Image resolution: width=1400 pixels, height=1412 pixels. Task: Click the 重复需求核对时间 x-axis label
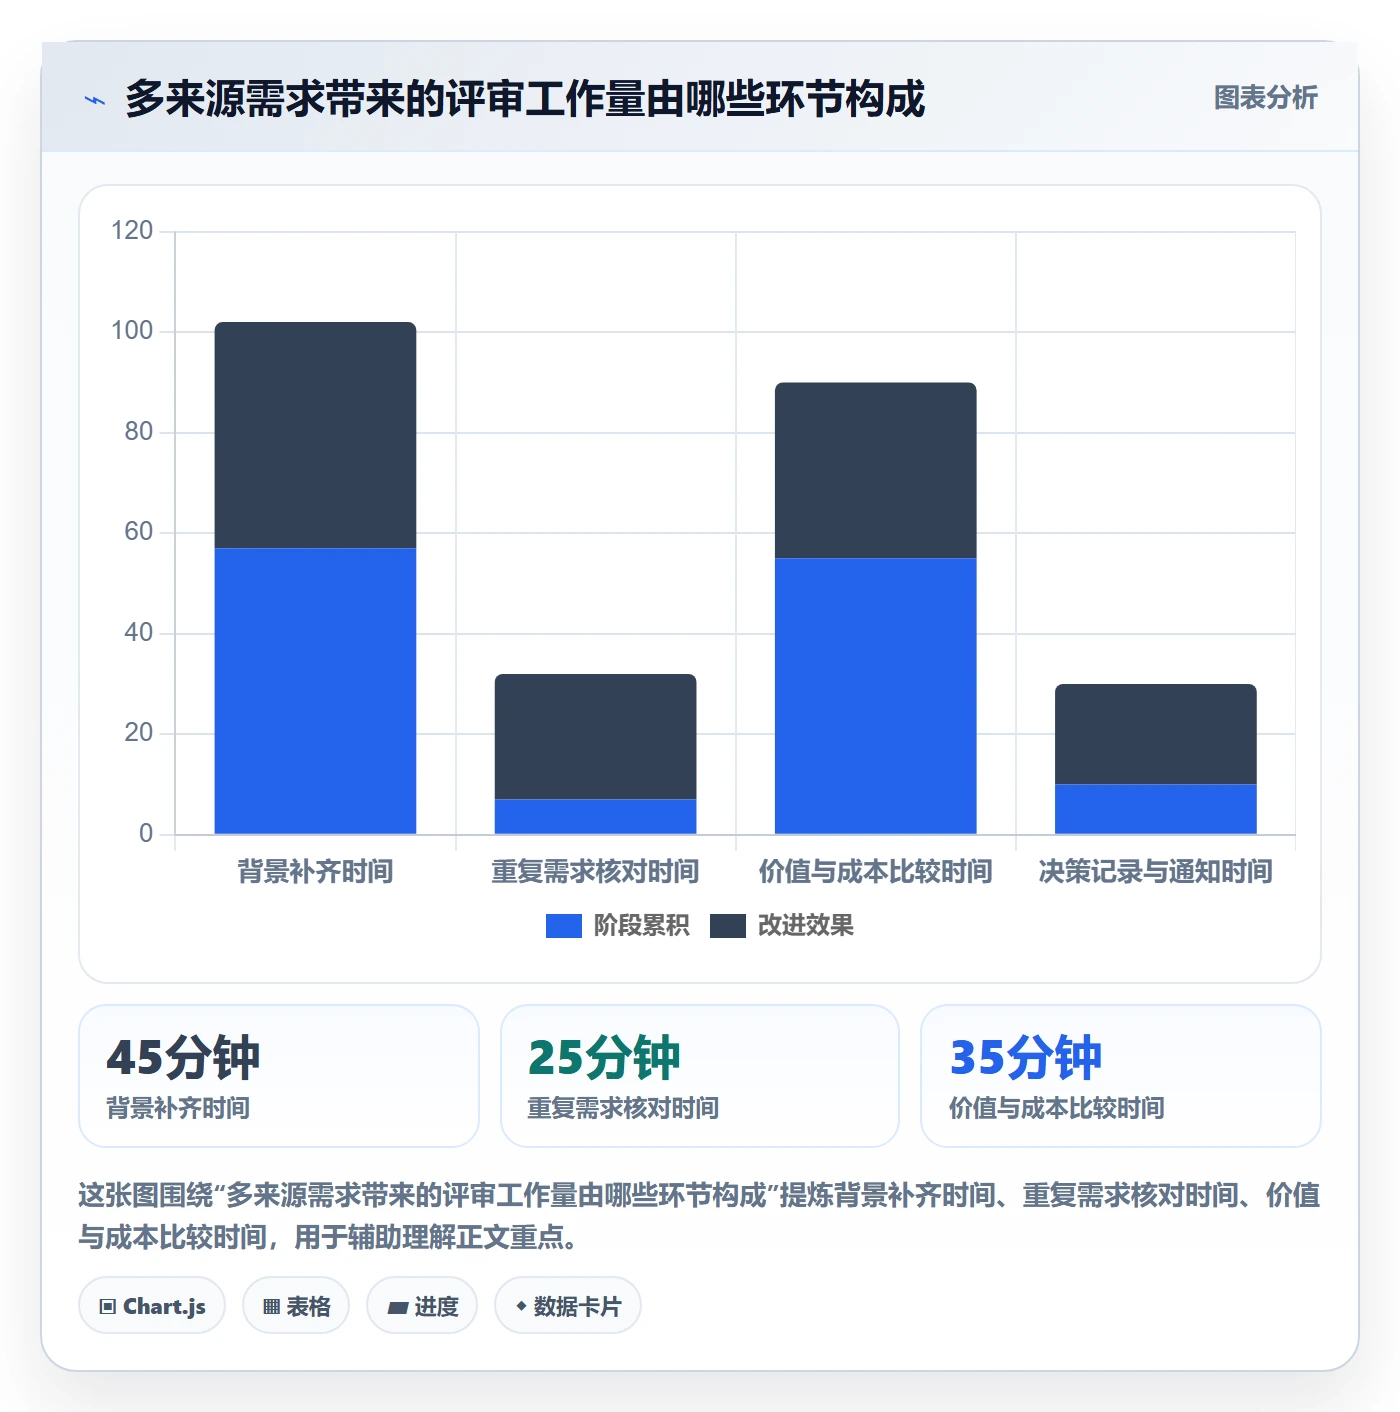coord(595,872)
